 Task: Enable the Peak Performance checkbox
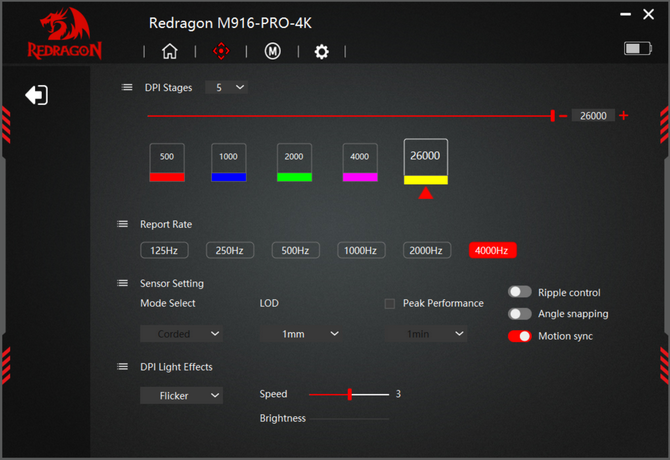(390, 304)
